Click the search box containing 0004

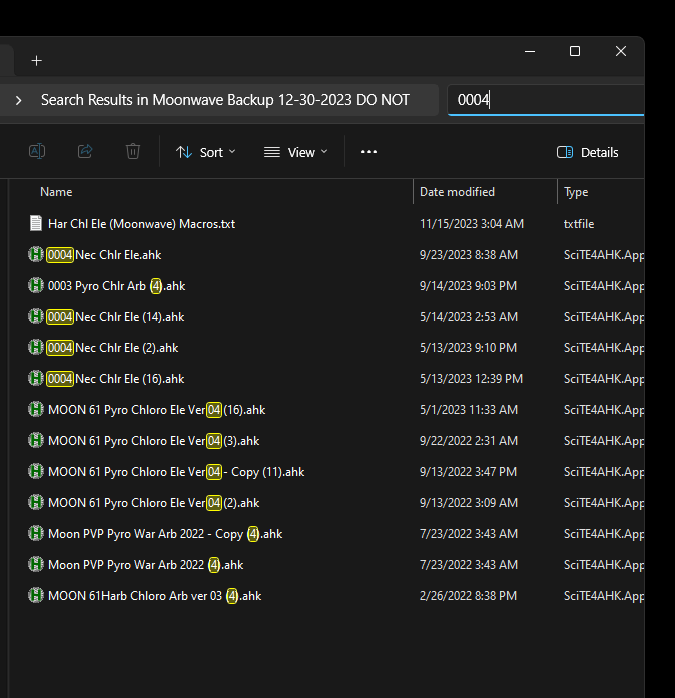546,100
